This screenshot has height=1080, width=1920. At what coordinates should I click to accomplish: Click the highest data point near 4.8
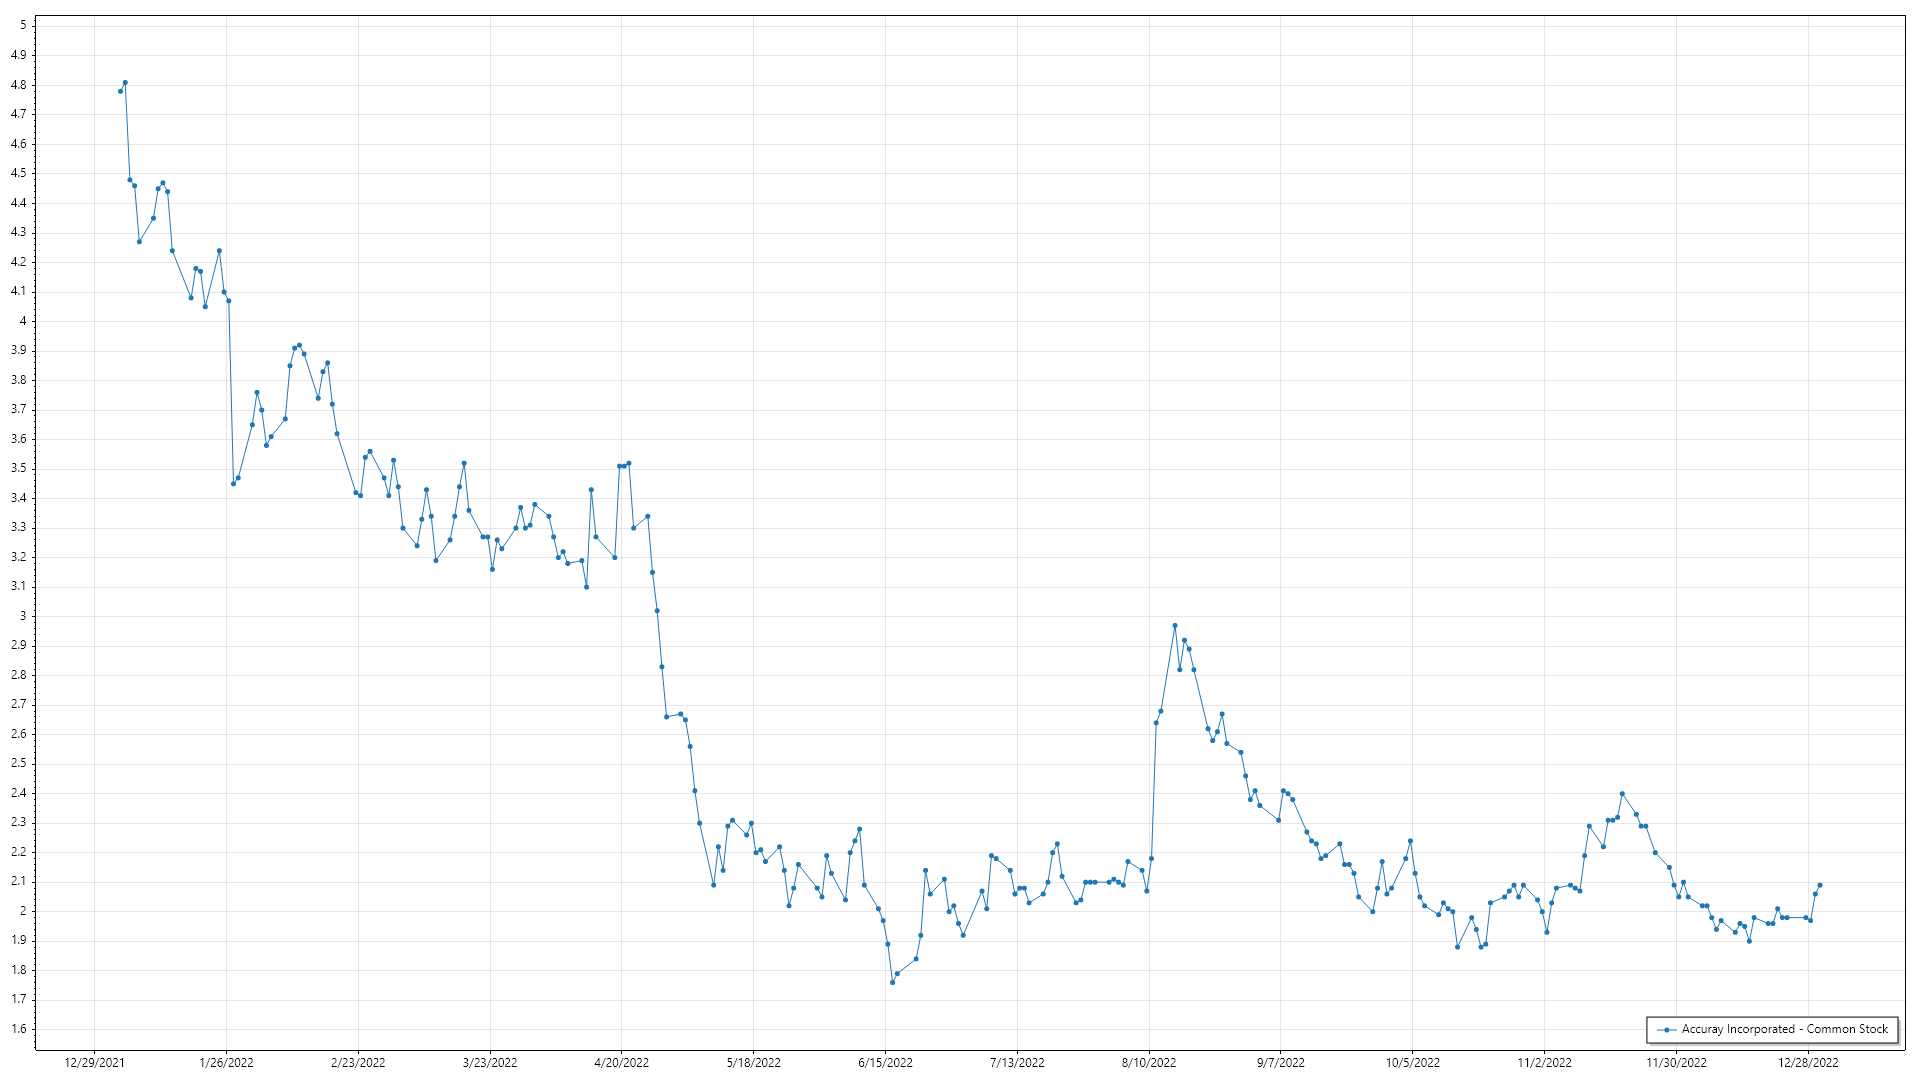click(x=125, y=83)
